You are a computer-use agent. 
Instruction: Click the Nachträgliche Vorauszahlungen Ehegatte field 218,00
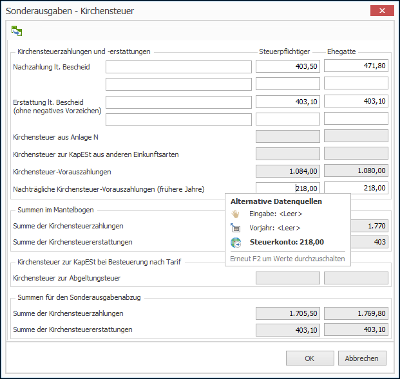pyautogui.click(x=356, y=188)
